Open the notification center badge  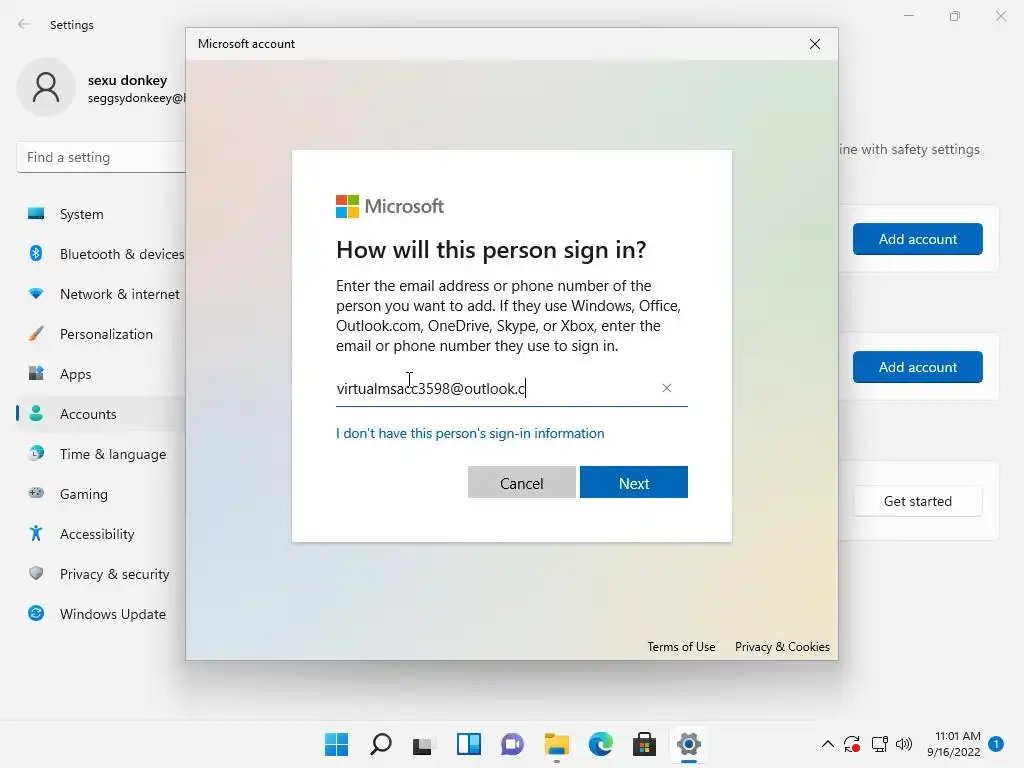[x=996, y=743]
